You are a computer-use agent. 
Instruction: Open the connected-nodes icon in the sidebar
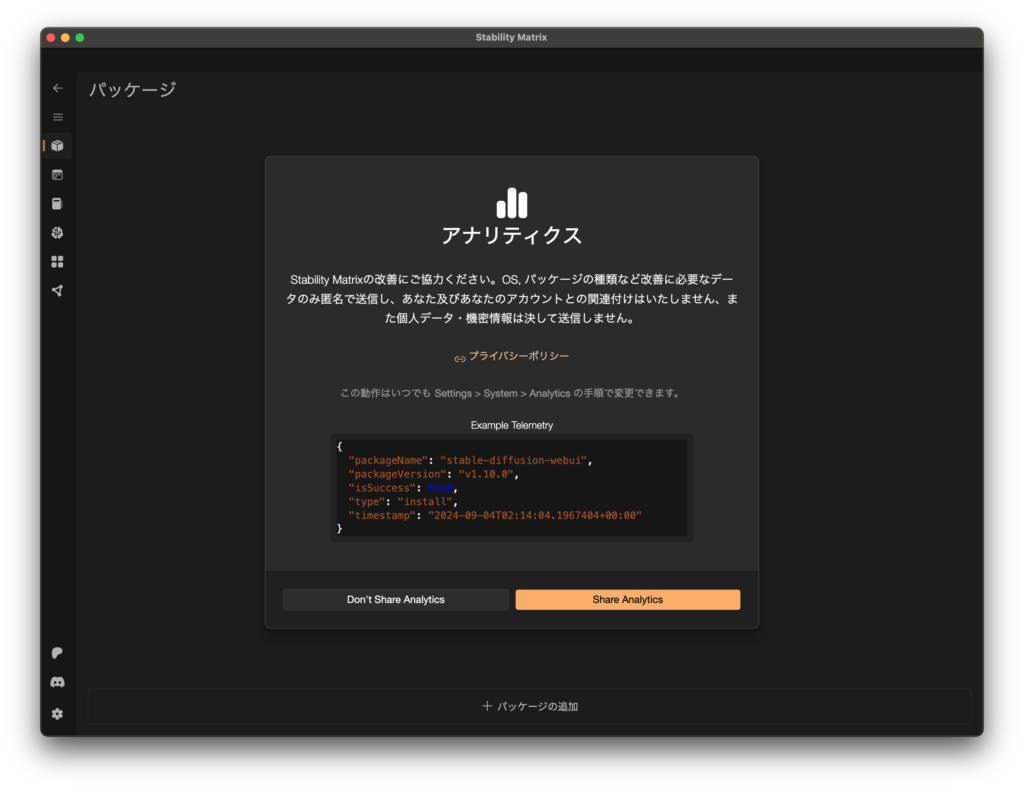57,291
